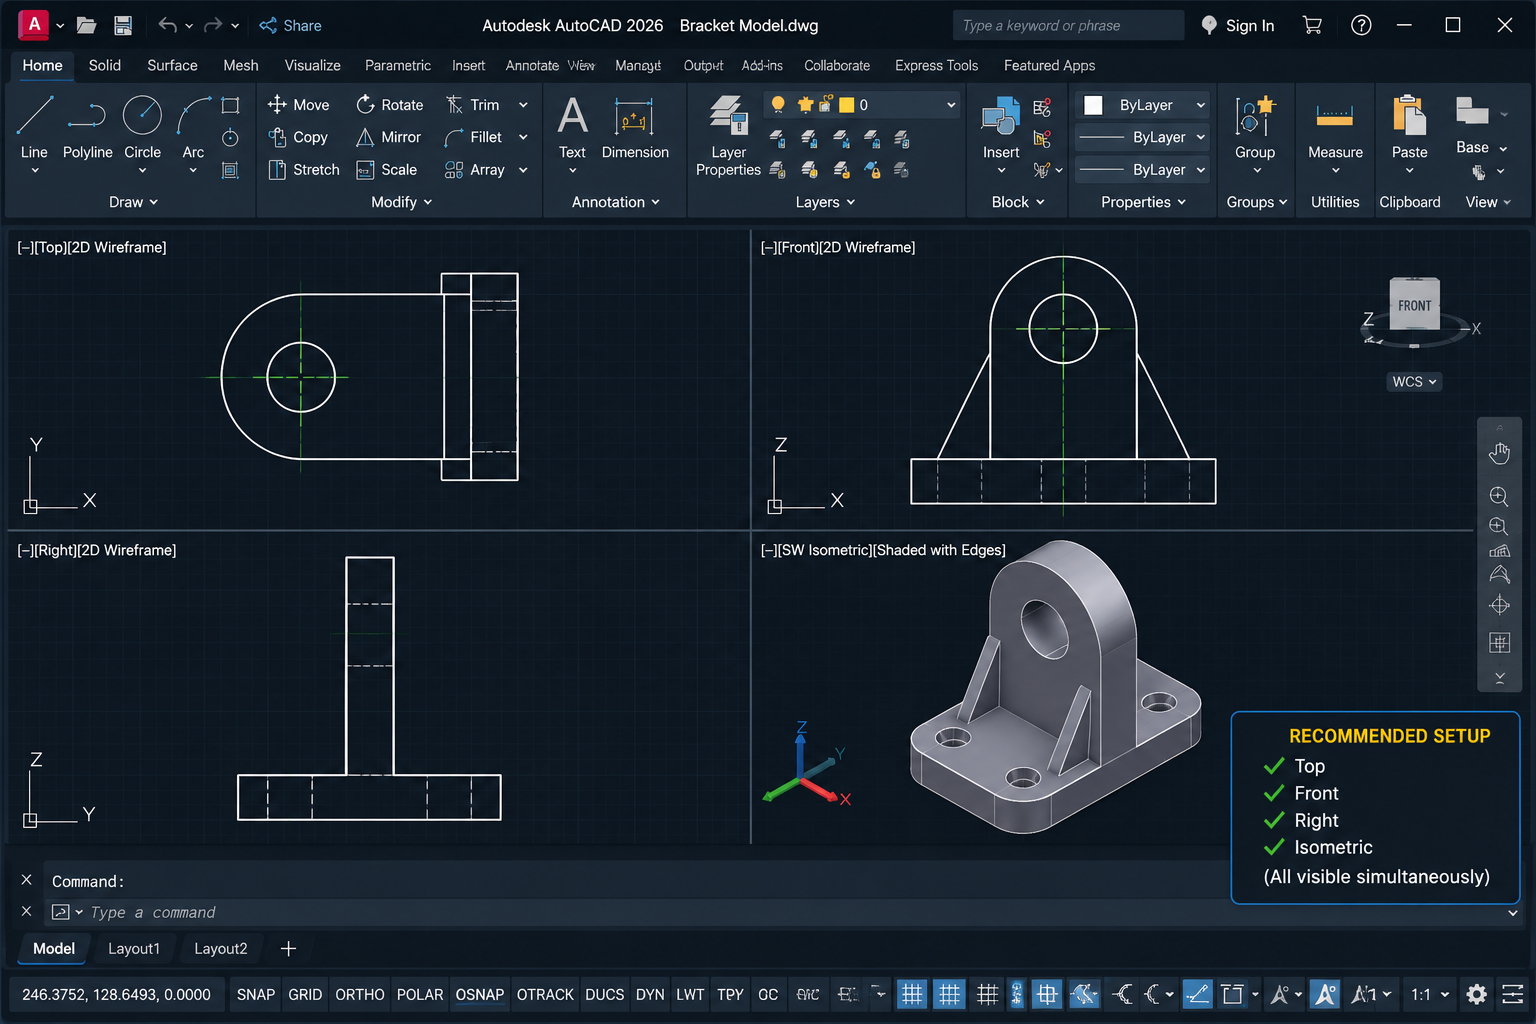Viewport: 1536px width, 1024px height.
Task: Click the Copy tool
Action: point(298,137)
